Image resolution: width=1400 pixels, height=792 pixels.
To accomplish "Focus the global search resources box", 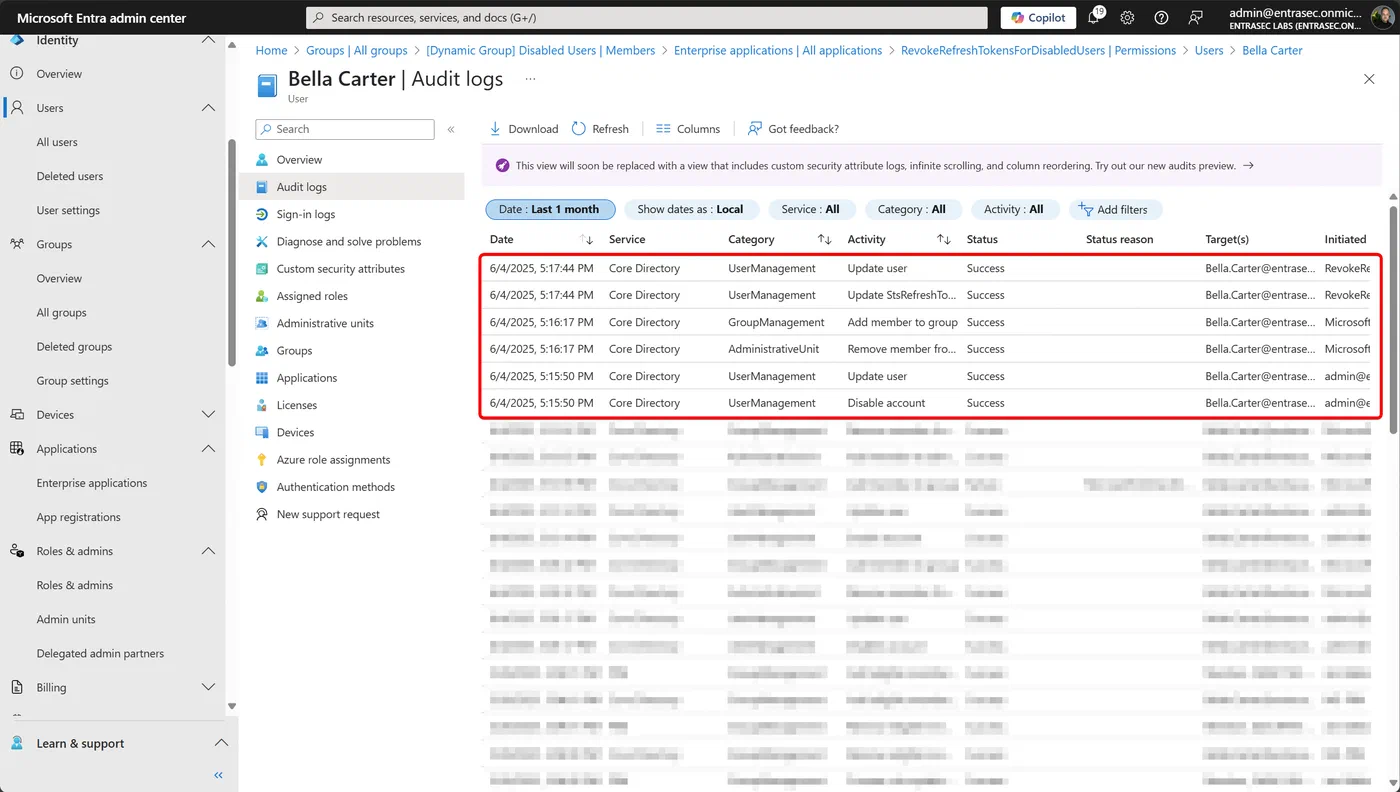I will point(646,17).
